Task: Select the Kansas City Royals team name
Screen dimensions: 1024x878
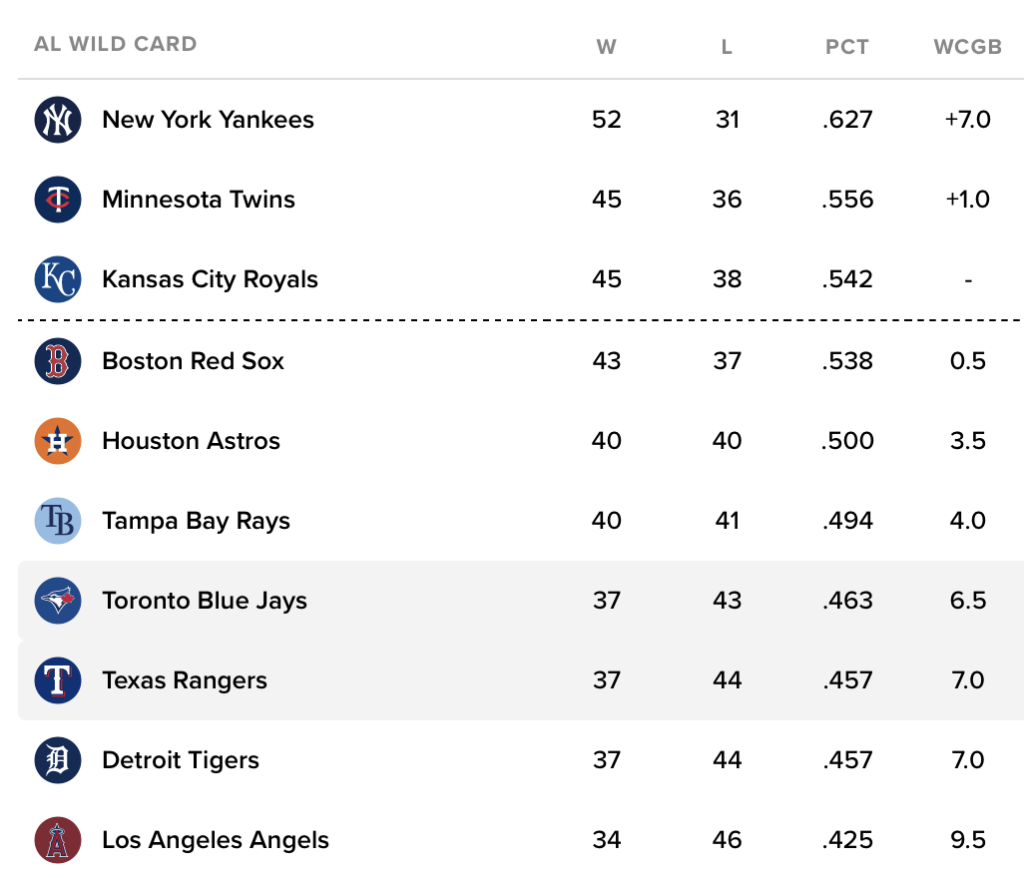Action: tap(210, 280)
